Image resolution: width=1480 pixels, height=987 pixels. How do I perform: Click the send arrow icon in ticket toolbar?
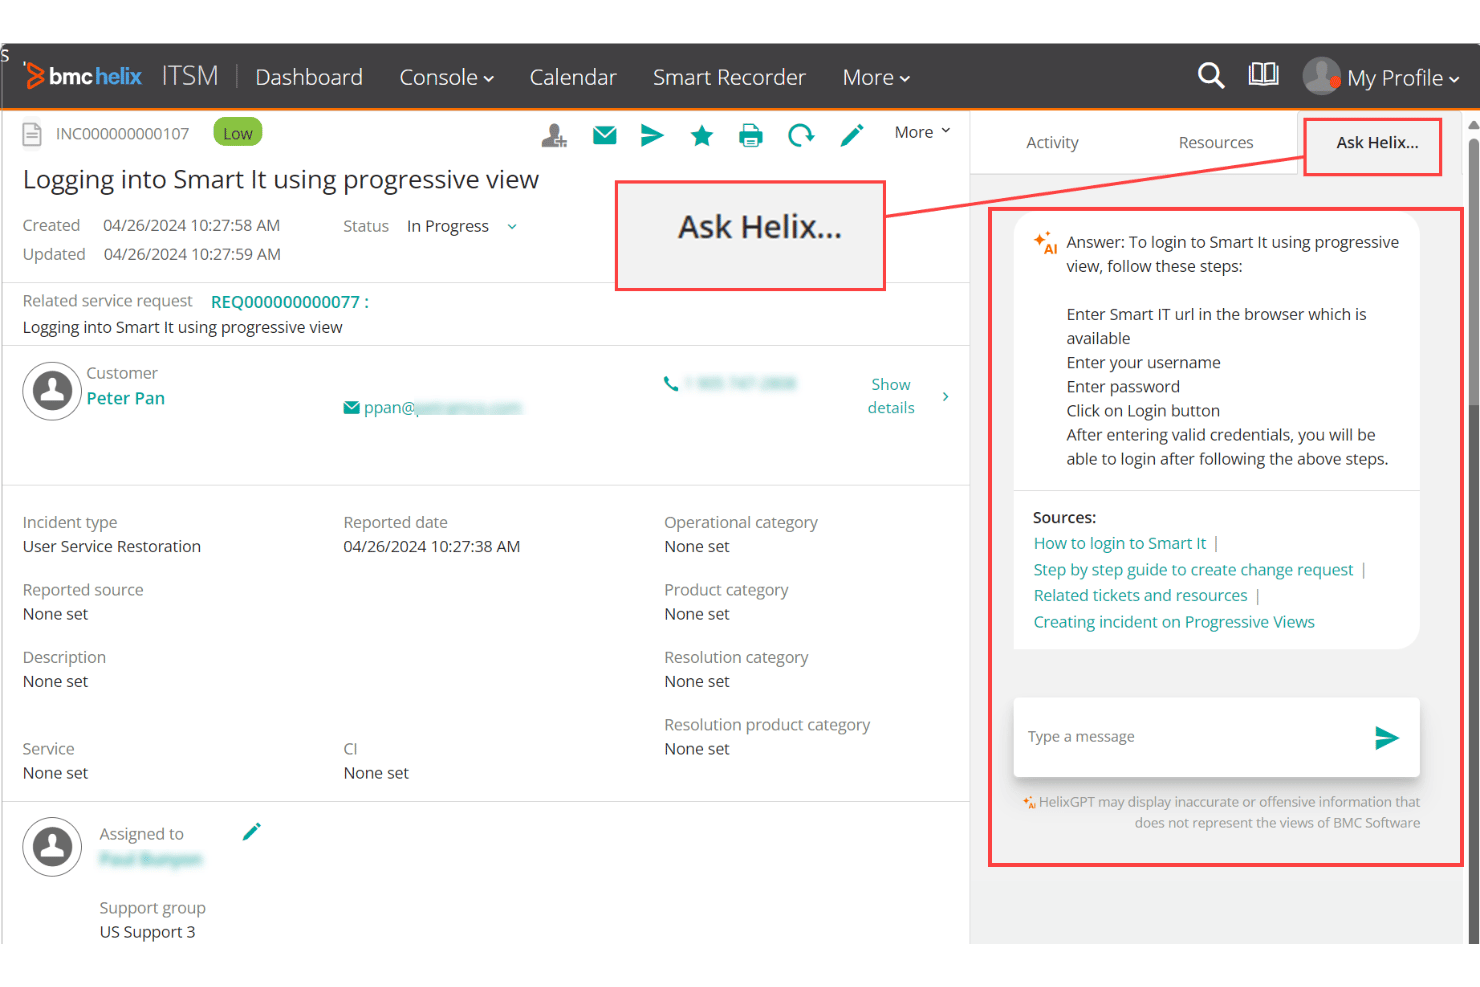[652, 135]
